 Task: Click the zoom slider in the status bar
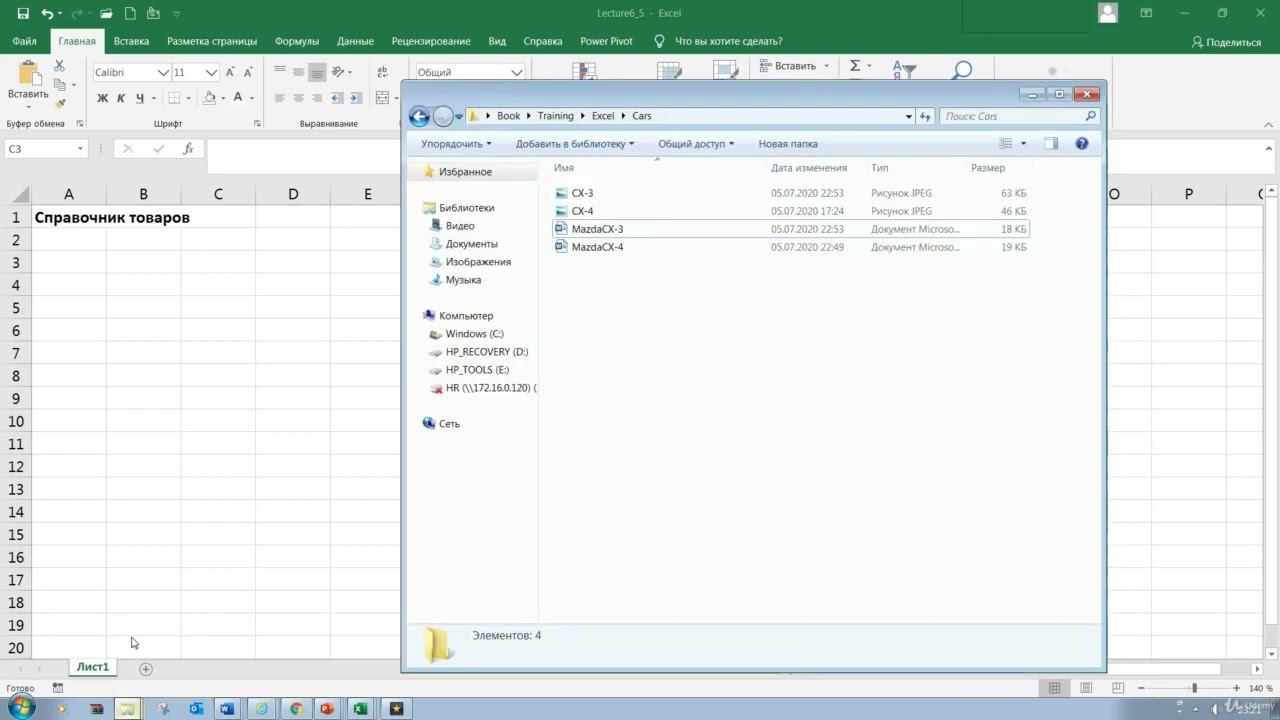(x=1193, y=688)
